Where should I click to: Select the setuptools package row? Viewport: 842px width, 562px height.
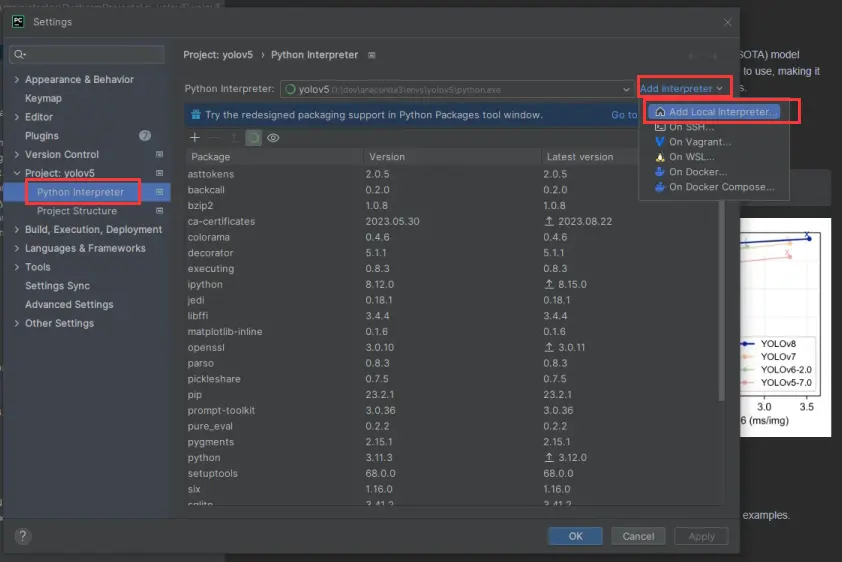[x=452, y=473]
